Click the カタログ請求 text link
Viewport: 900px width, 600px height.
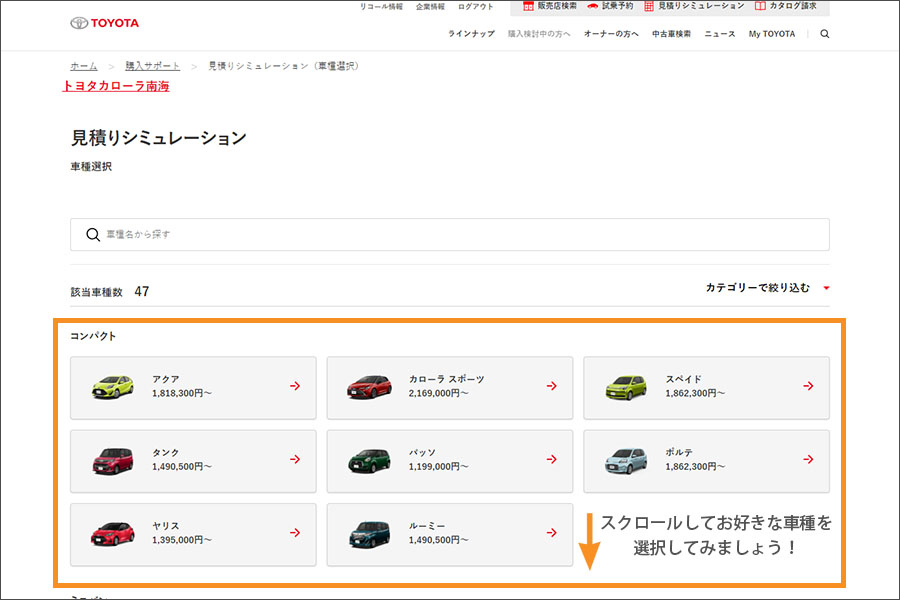pyautogui.click(x=793, y=6)
